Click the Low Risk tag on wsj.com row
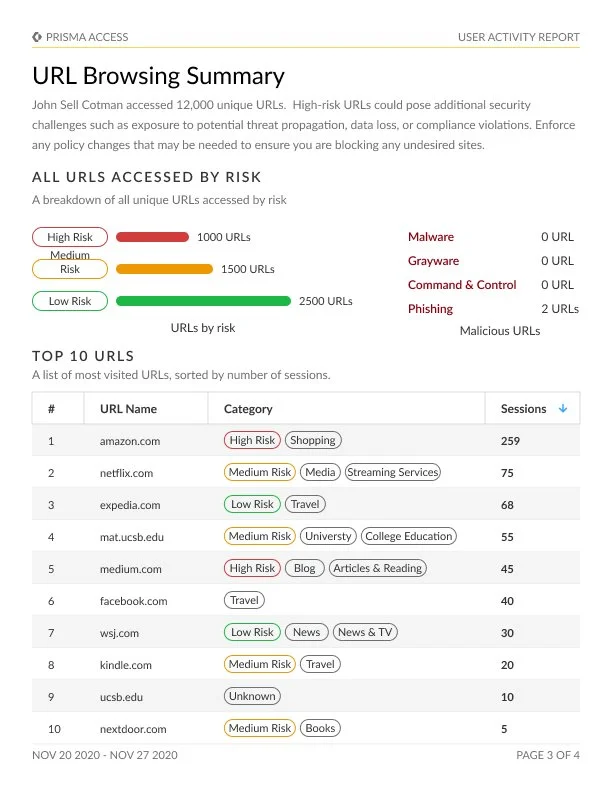 [252, 632]
